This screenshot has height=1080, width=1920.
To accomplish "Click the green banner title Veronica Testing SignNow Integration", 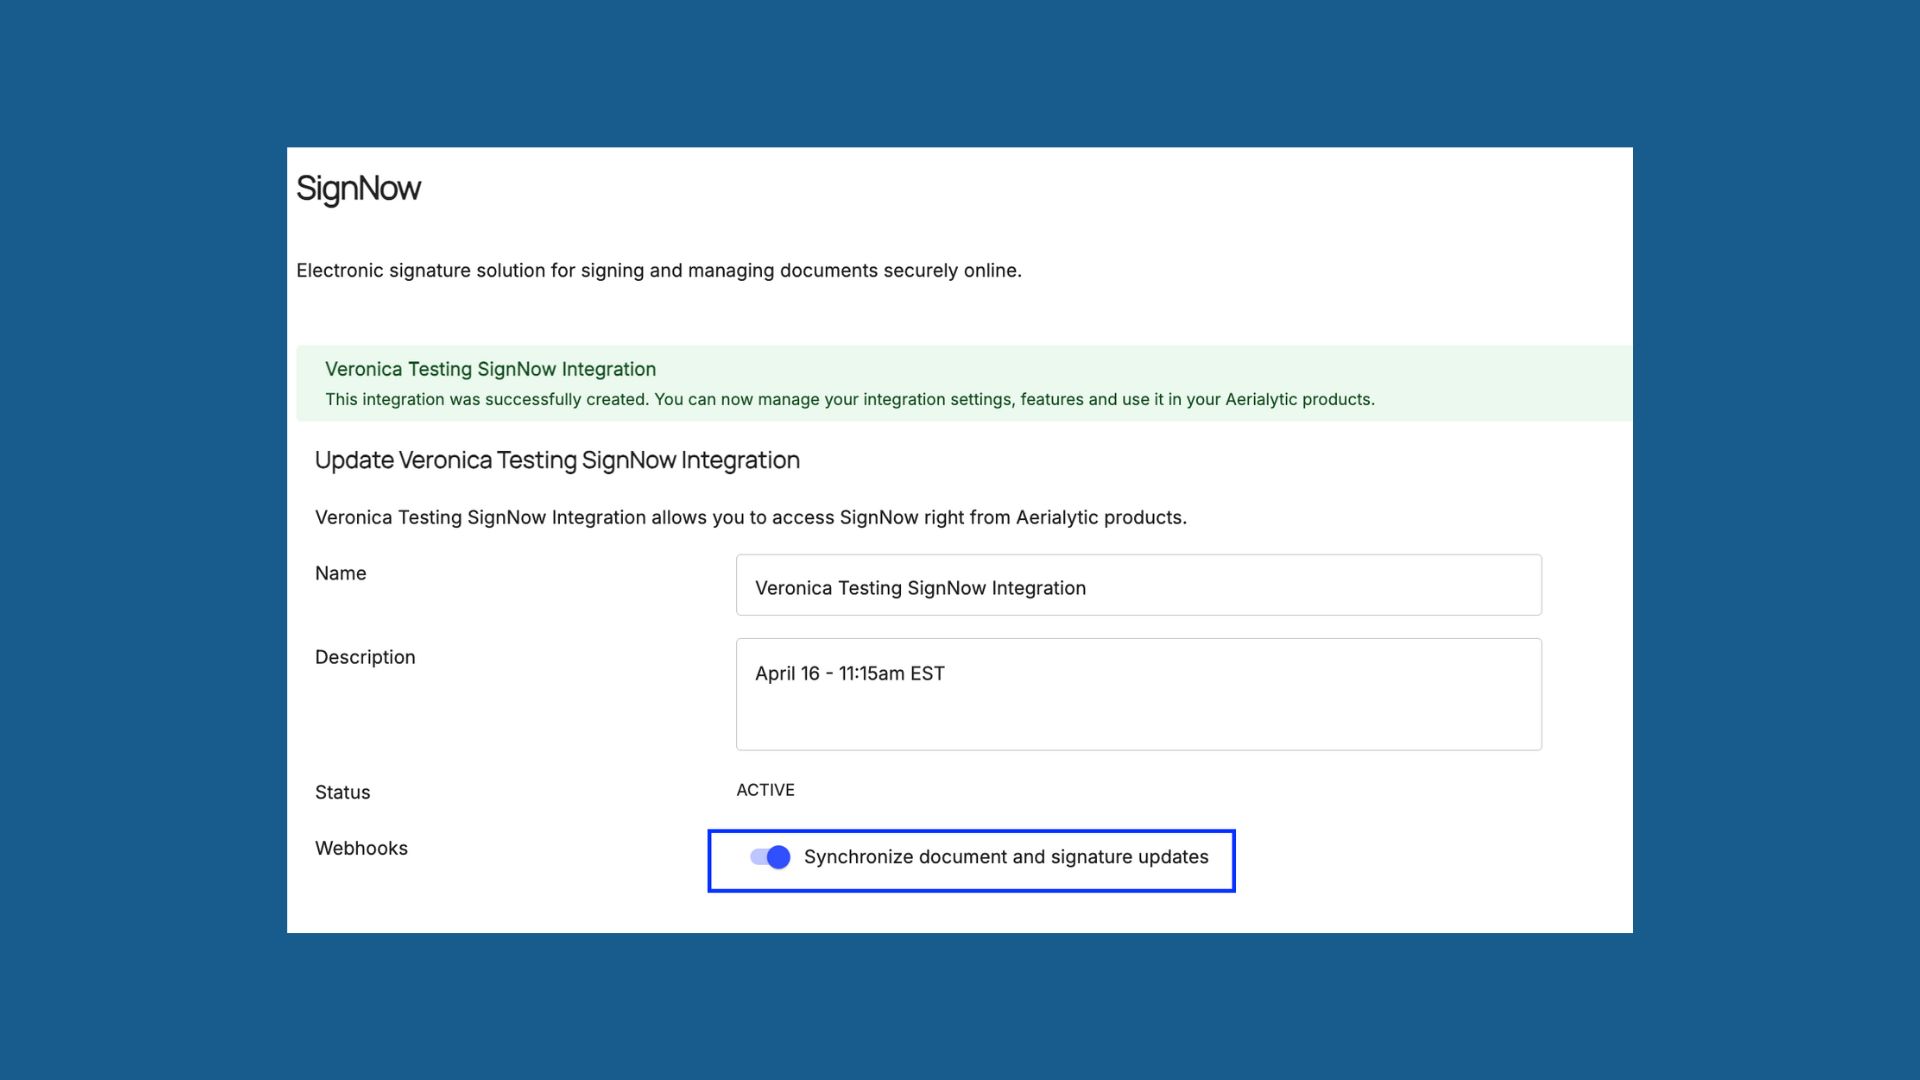I will coord(490,369).
